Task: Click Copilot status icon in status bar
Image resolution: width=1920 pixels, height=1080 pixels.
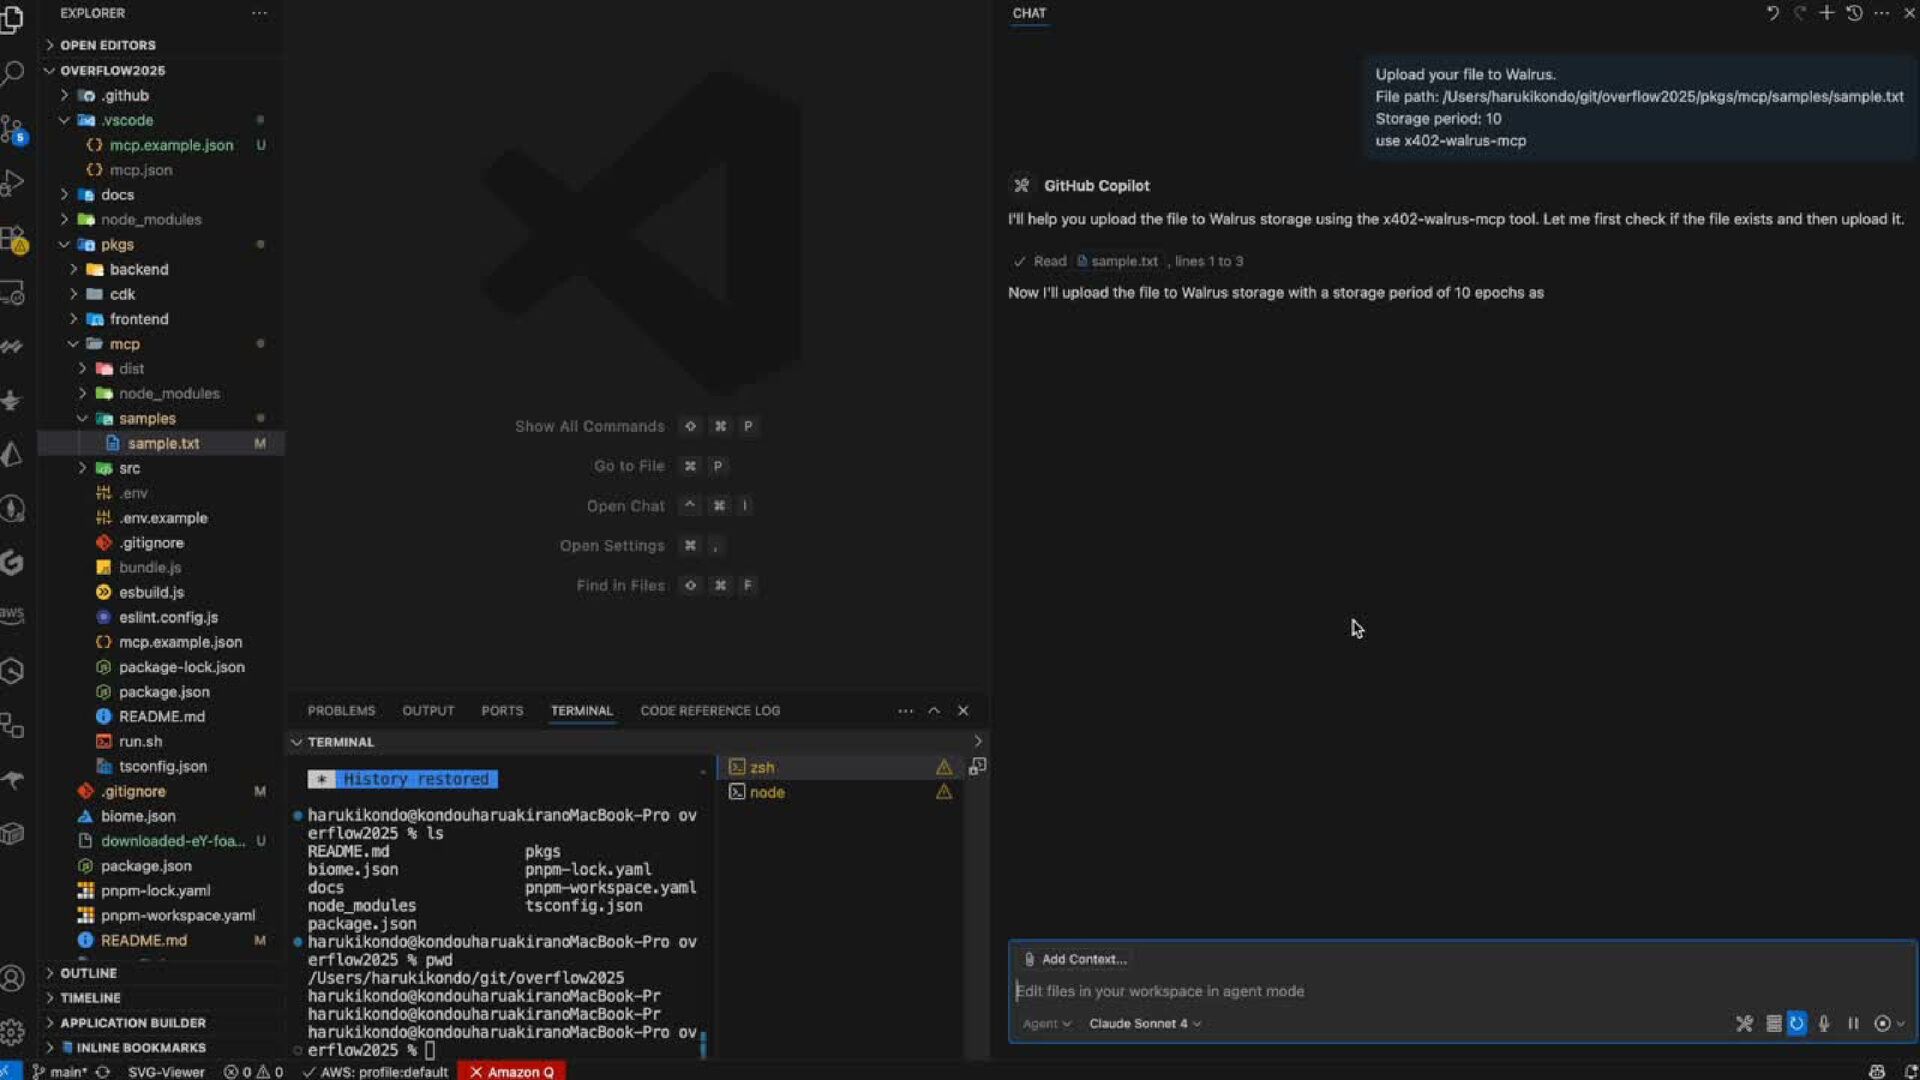Action: (x=1877, y=1071)
